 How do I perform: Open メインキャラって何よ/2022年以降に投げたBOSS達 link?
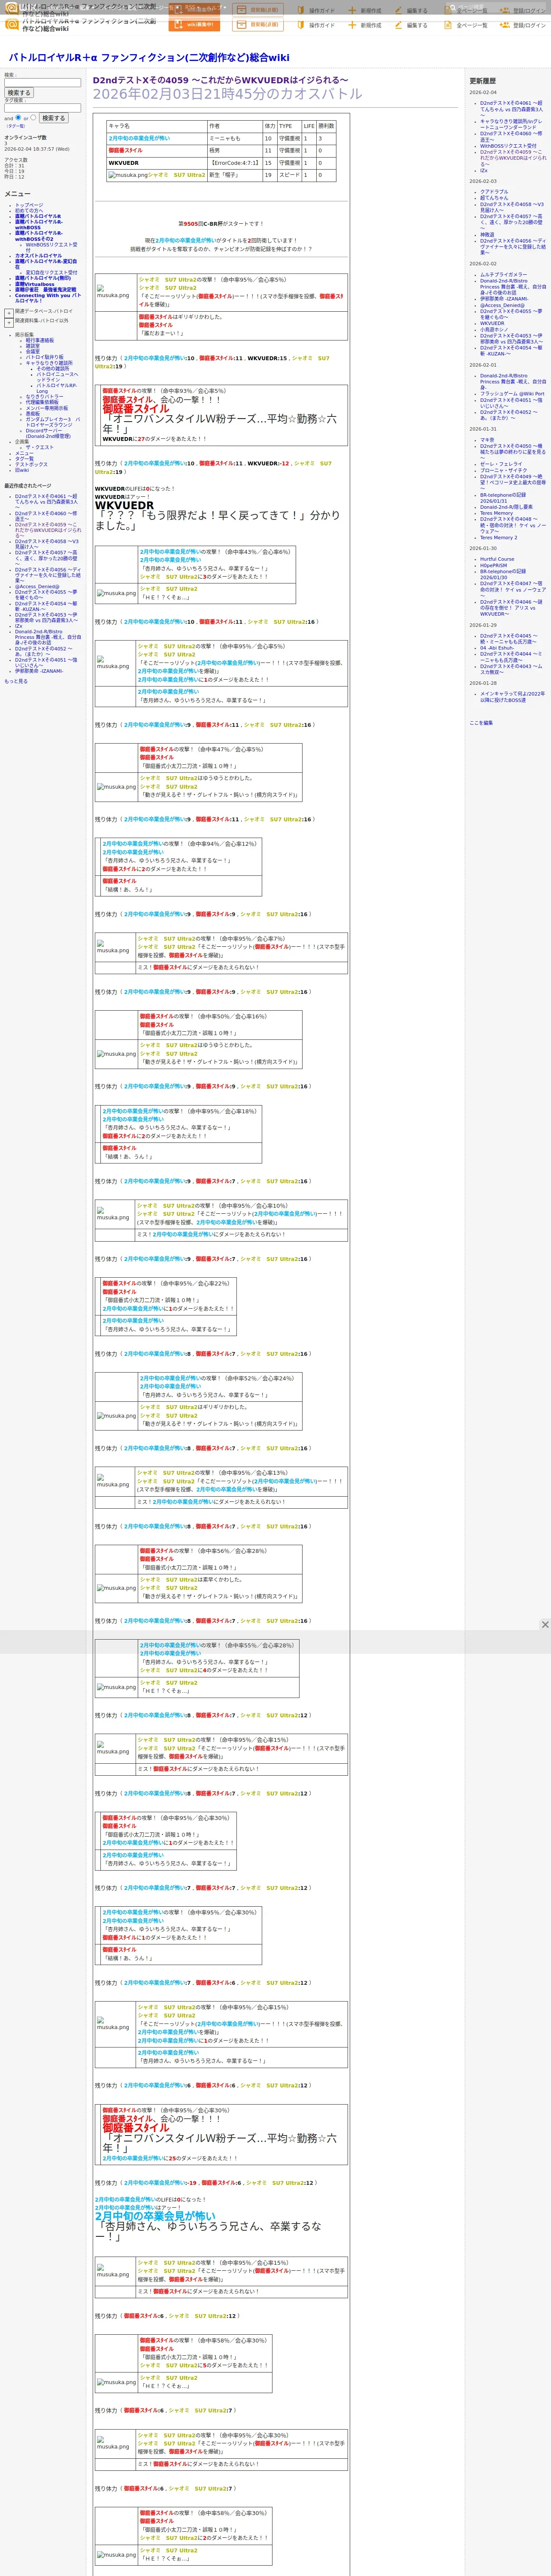[x=512, y=696]
